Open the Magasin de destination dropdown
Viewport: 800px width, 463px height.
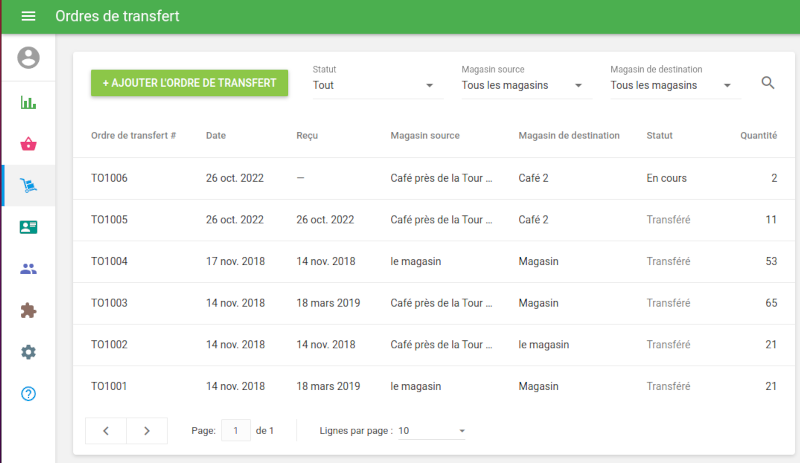pyautogui.click(x=674, y=86)
